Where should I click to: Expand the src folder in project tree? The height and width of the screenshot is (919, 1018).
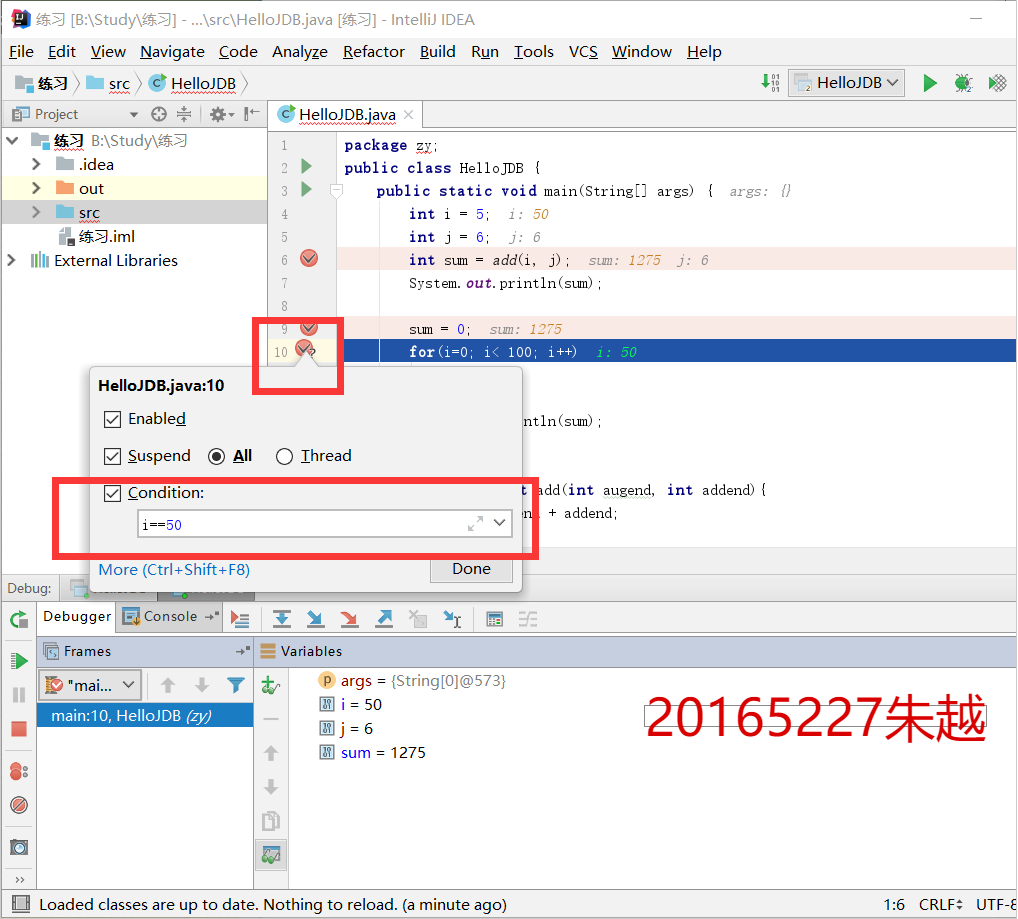(36, 212)
